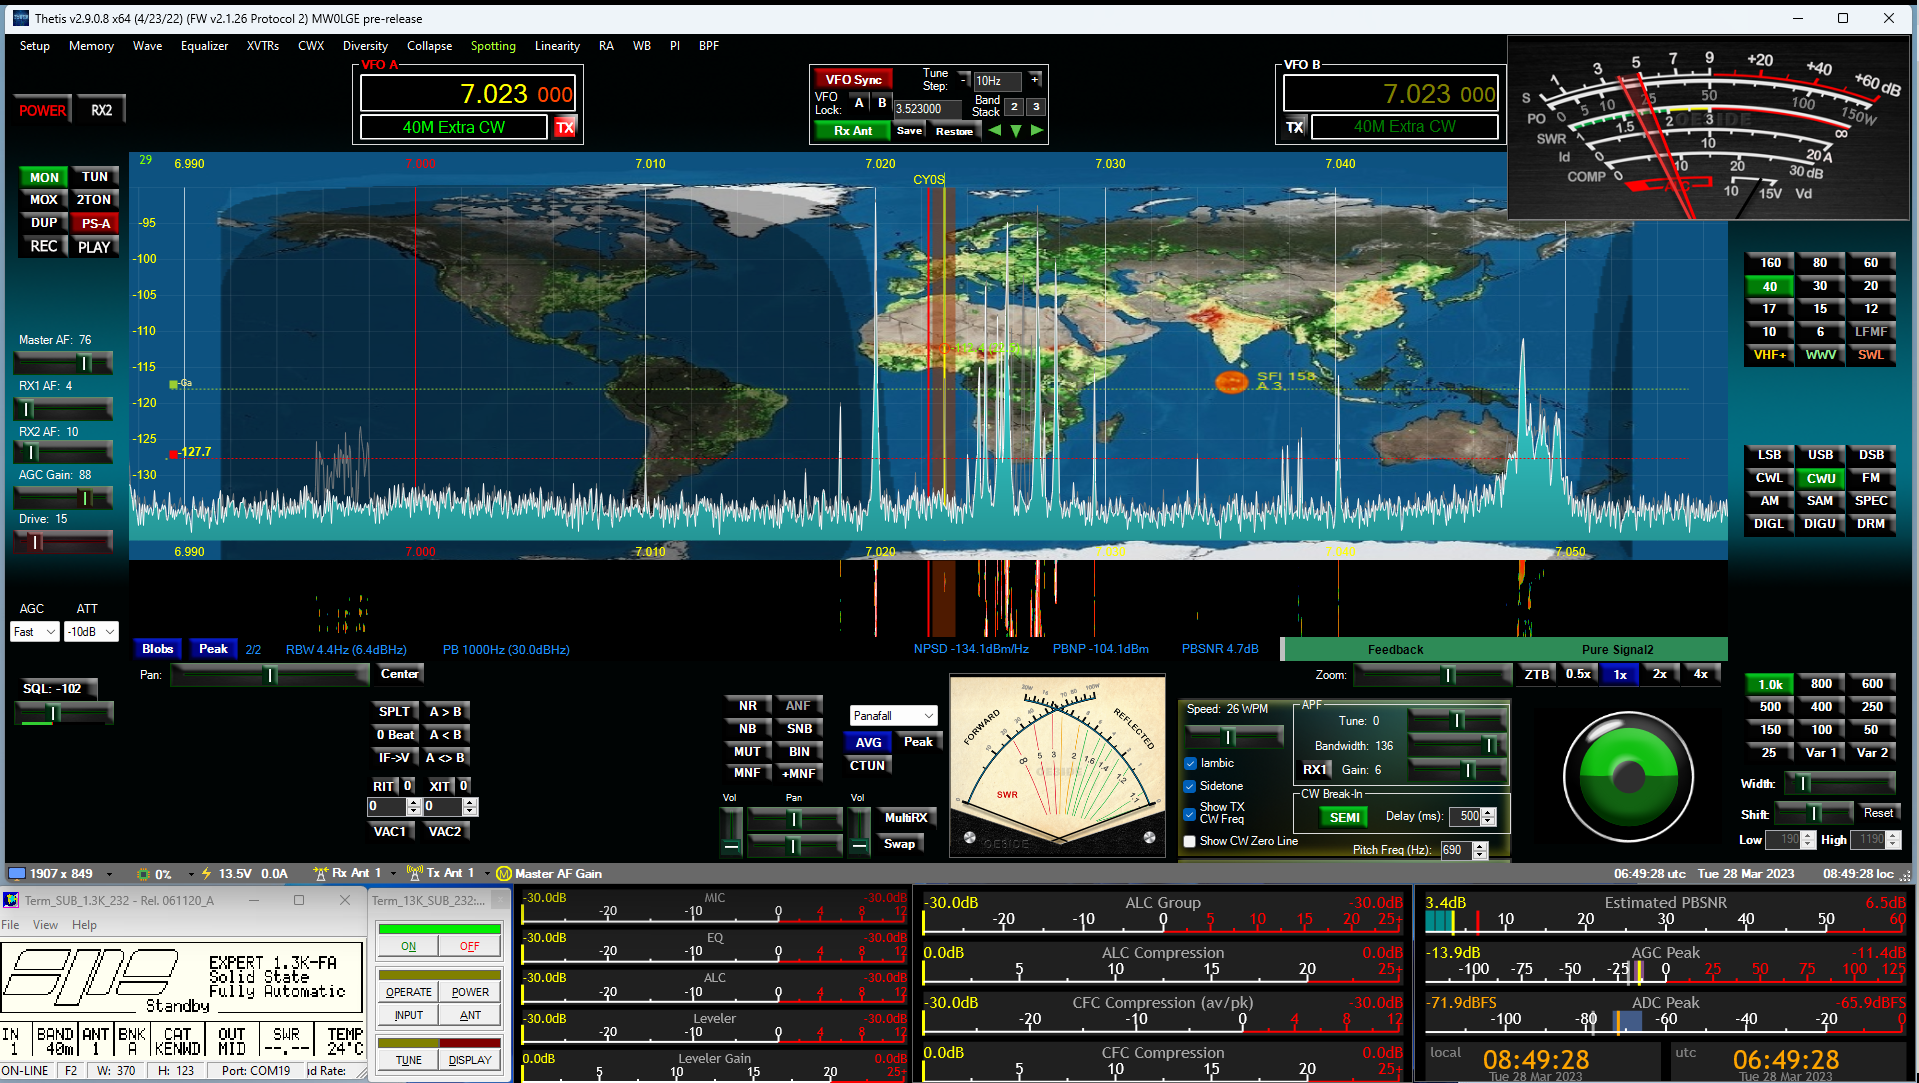
Task: Toggle the SEMI CW break-in button
Action: pyautogui.click(x=1345, y=817)
